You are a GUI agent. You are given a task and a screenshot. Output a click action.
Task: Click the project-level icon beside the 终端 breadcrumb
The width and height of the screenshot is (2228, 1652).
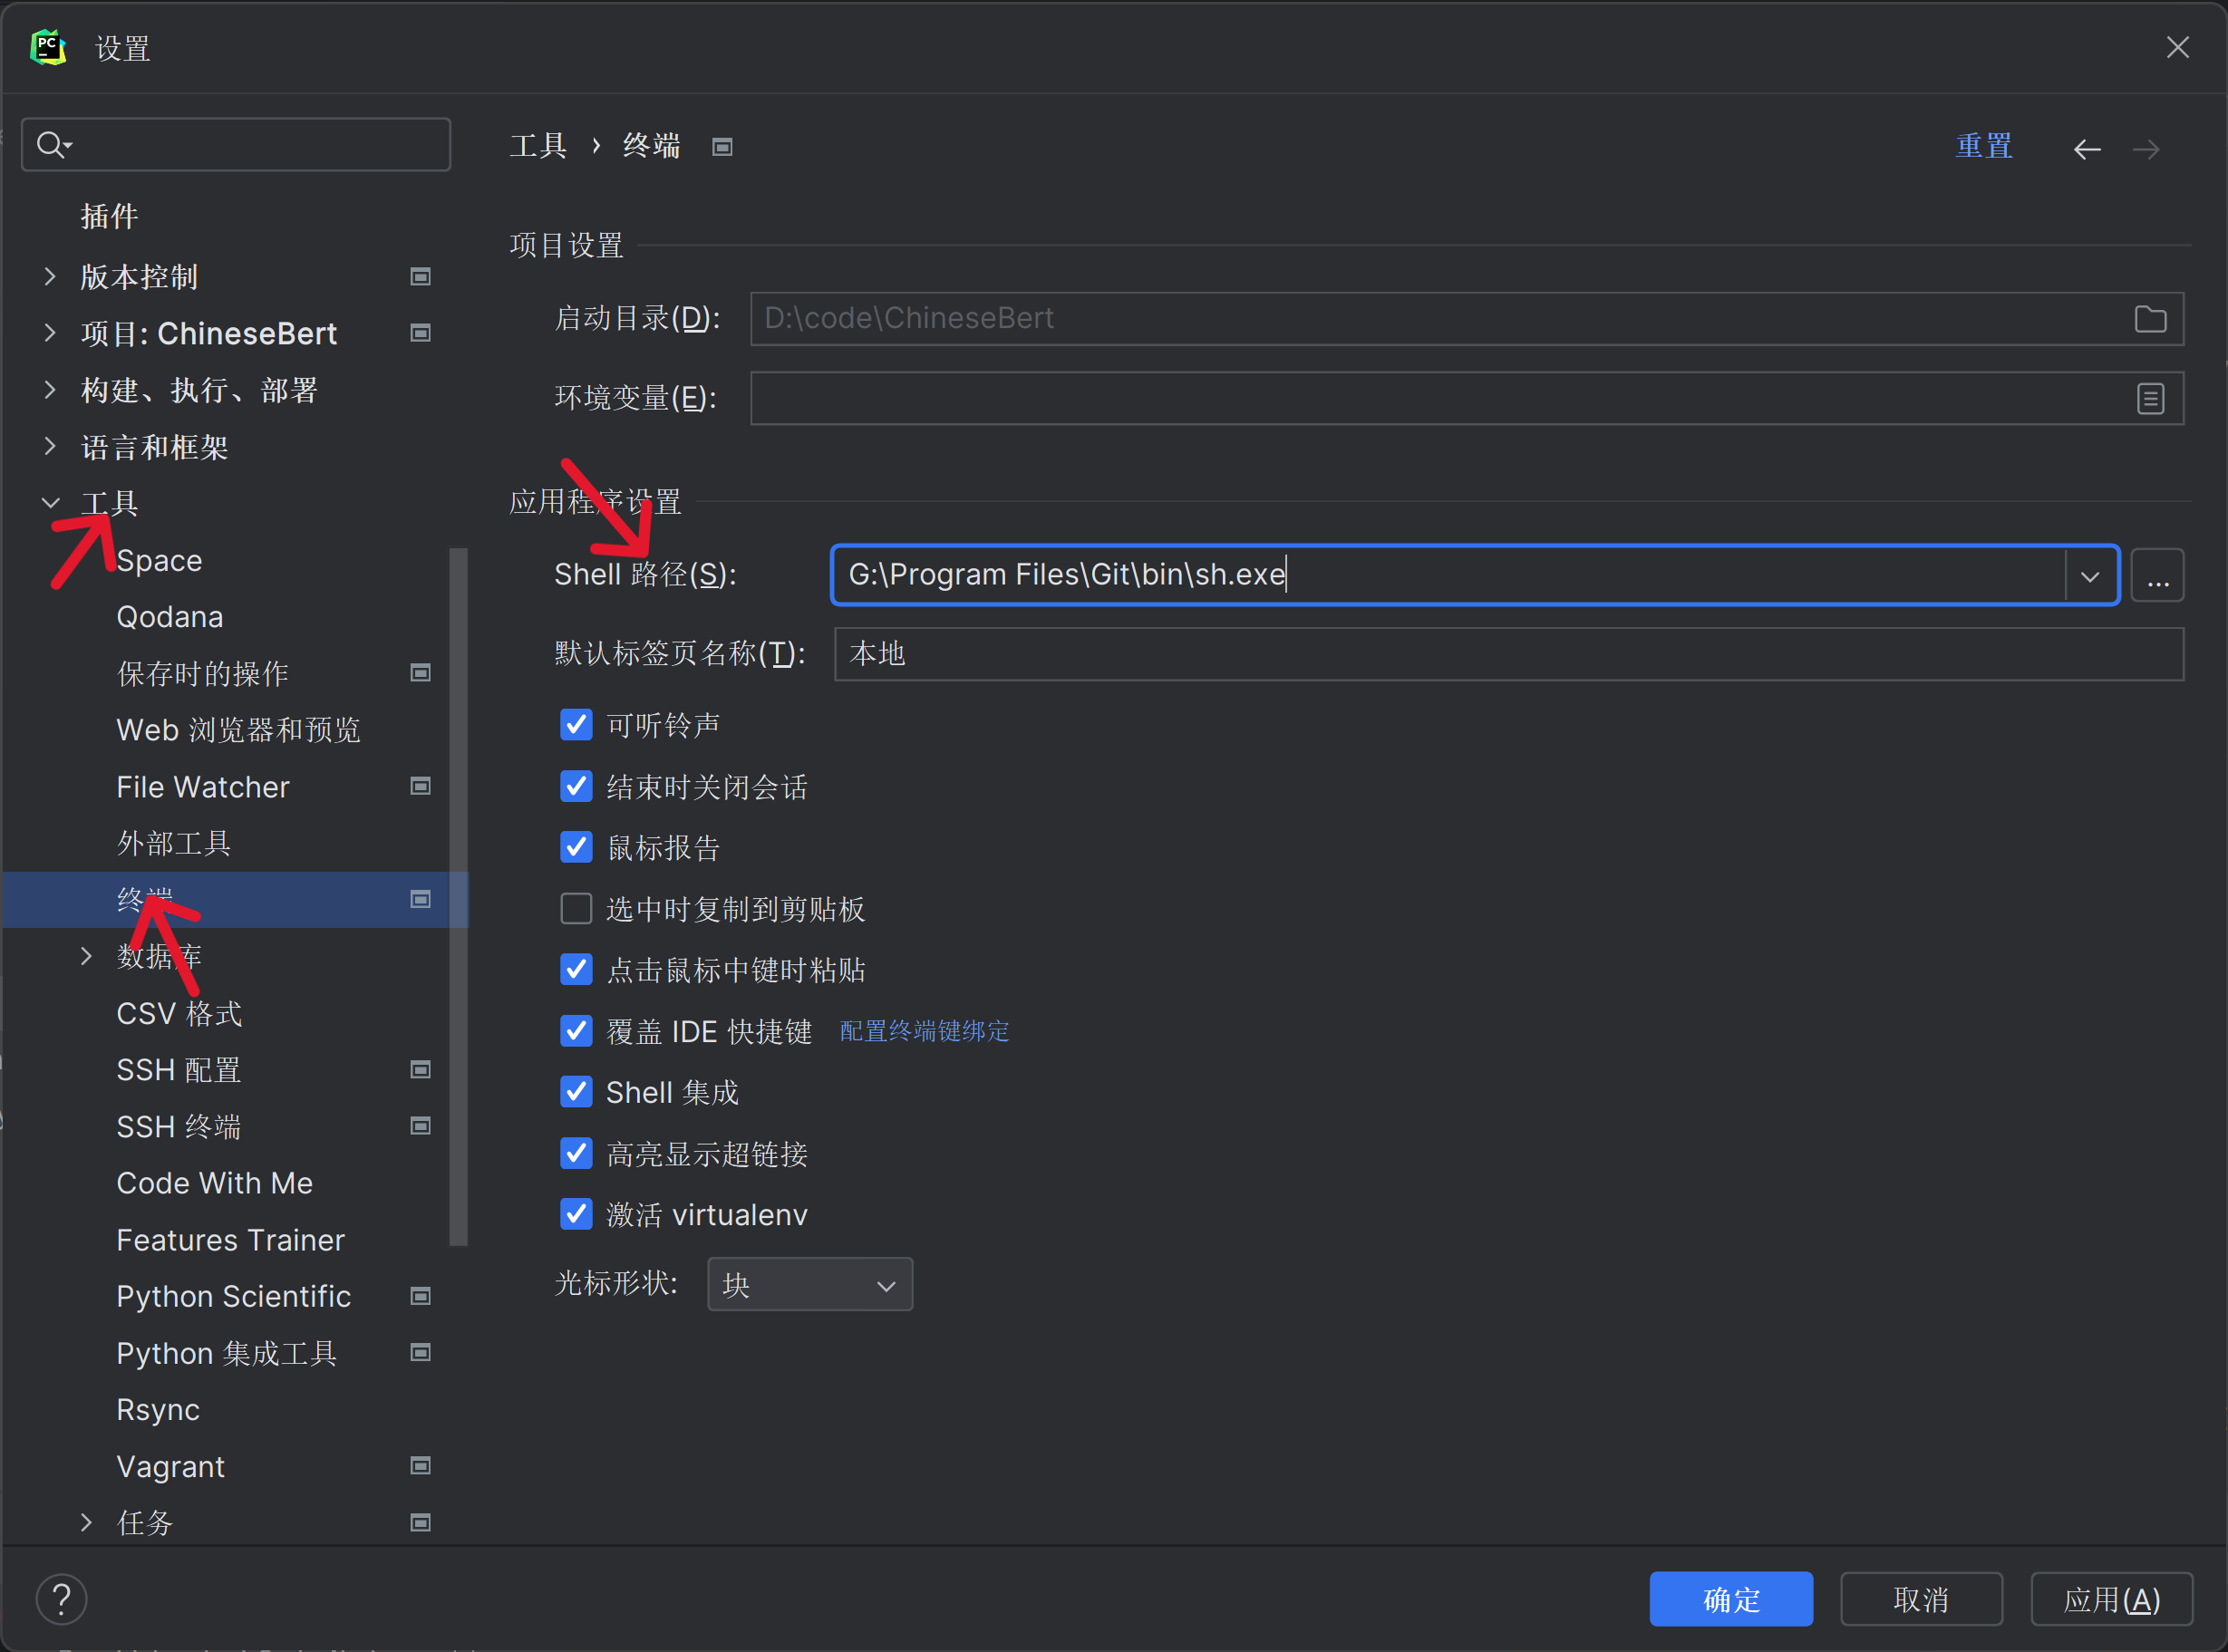click(722, 147)
